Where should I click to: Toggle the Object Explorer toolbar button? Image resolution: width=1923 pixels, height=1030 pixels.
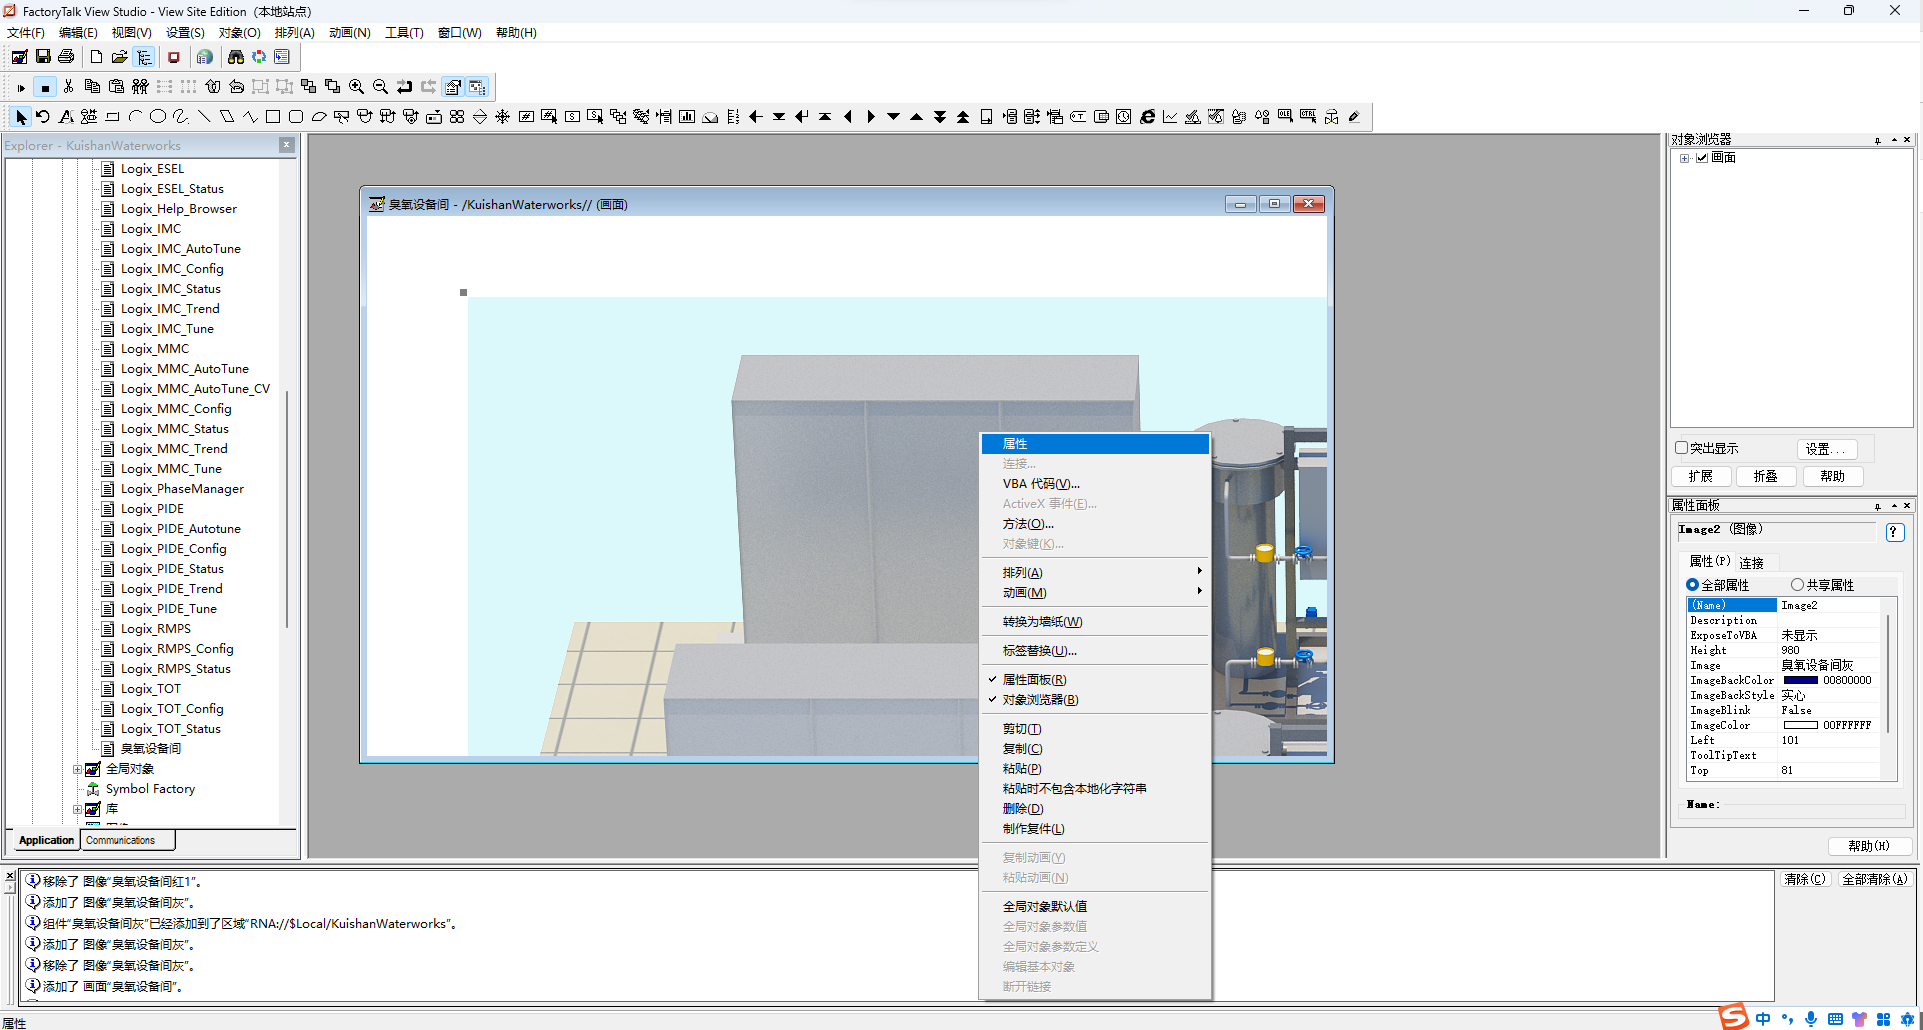point(477,87)
